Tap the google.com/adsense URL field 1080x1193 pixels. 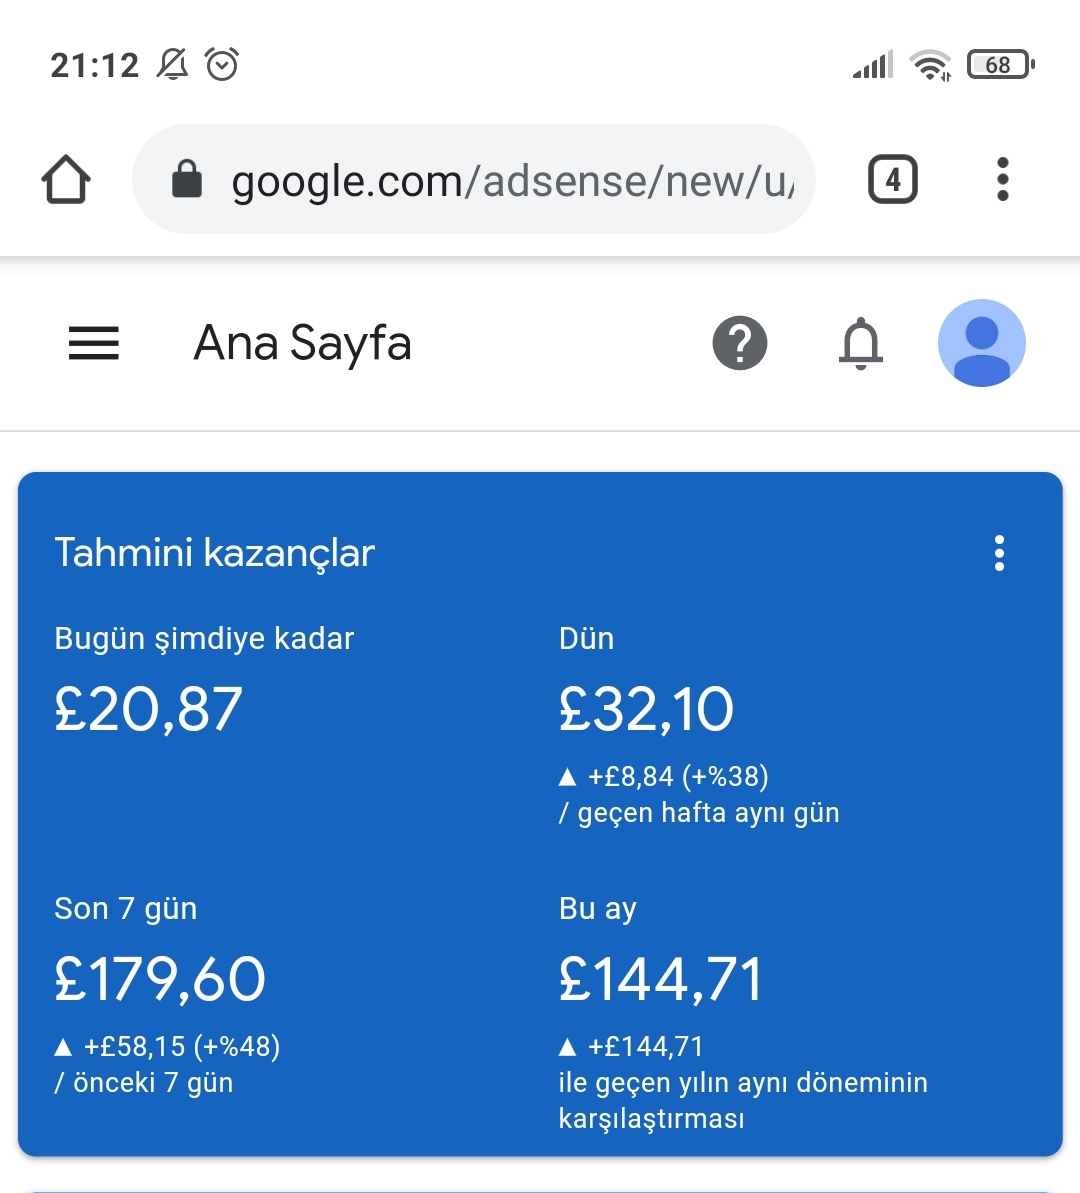point(474,180)
